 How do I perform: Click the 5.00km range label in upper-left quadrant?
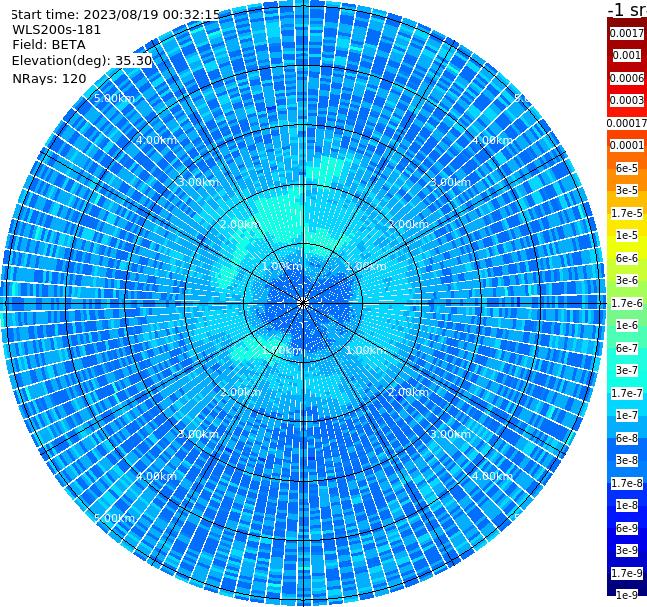coord(114,98)
